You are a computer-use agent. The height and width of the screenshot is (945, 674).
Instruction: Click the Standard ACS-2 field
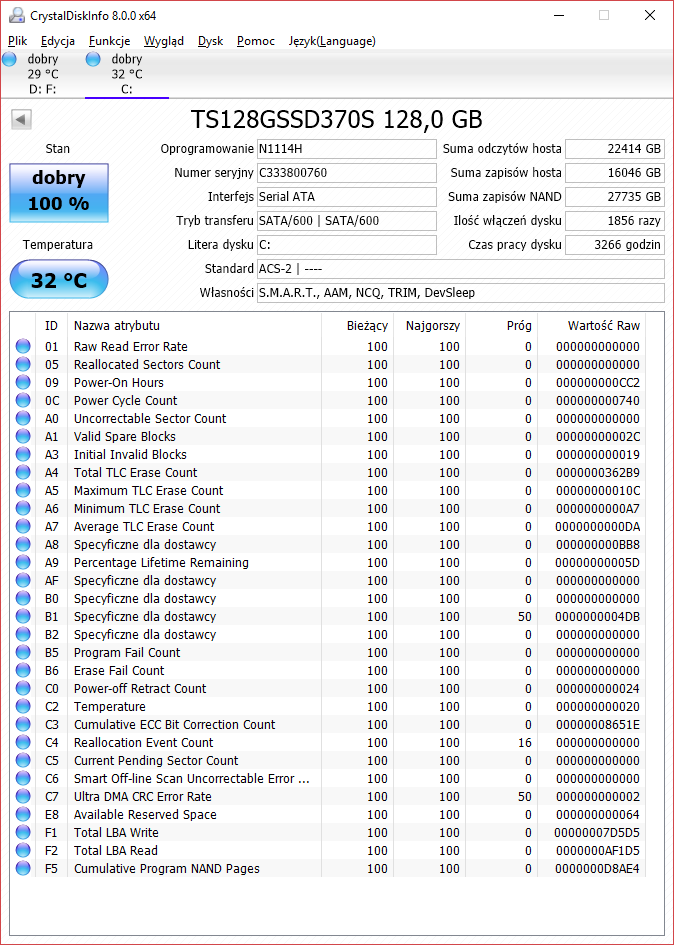[461, 269]
